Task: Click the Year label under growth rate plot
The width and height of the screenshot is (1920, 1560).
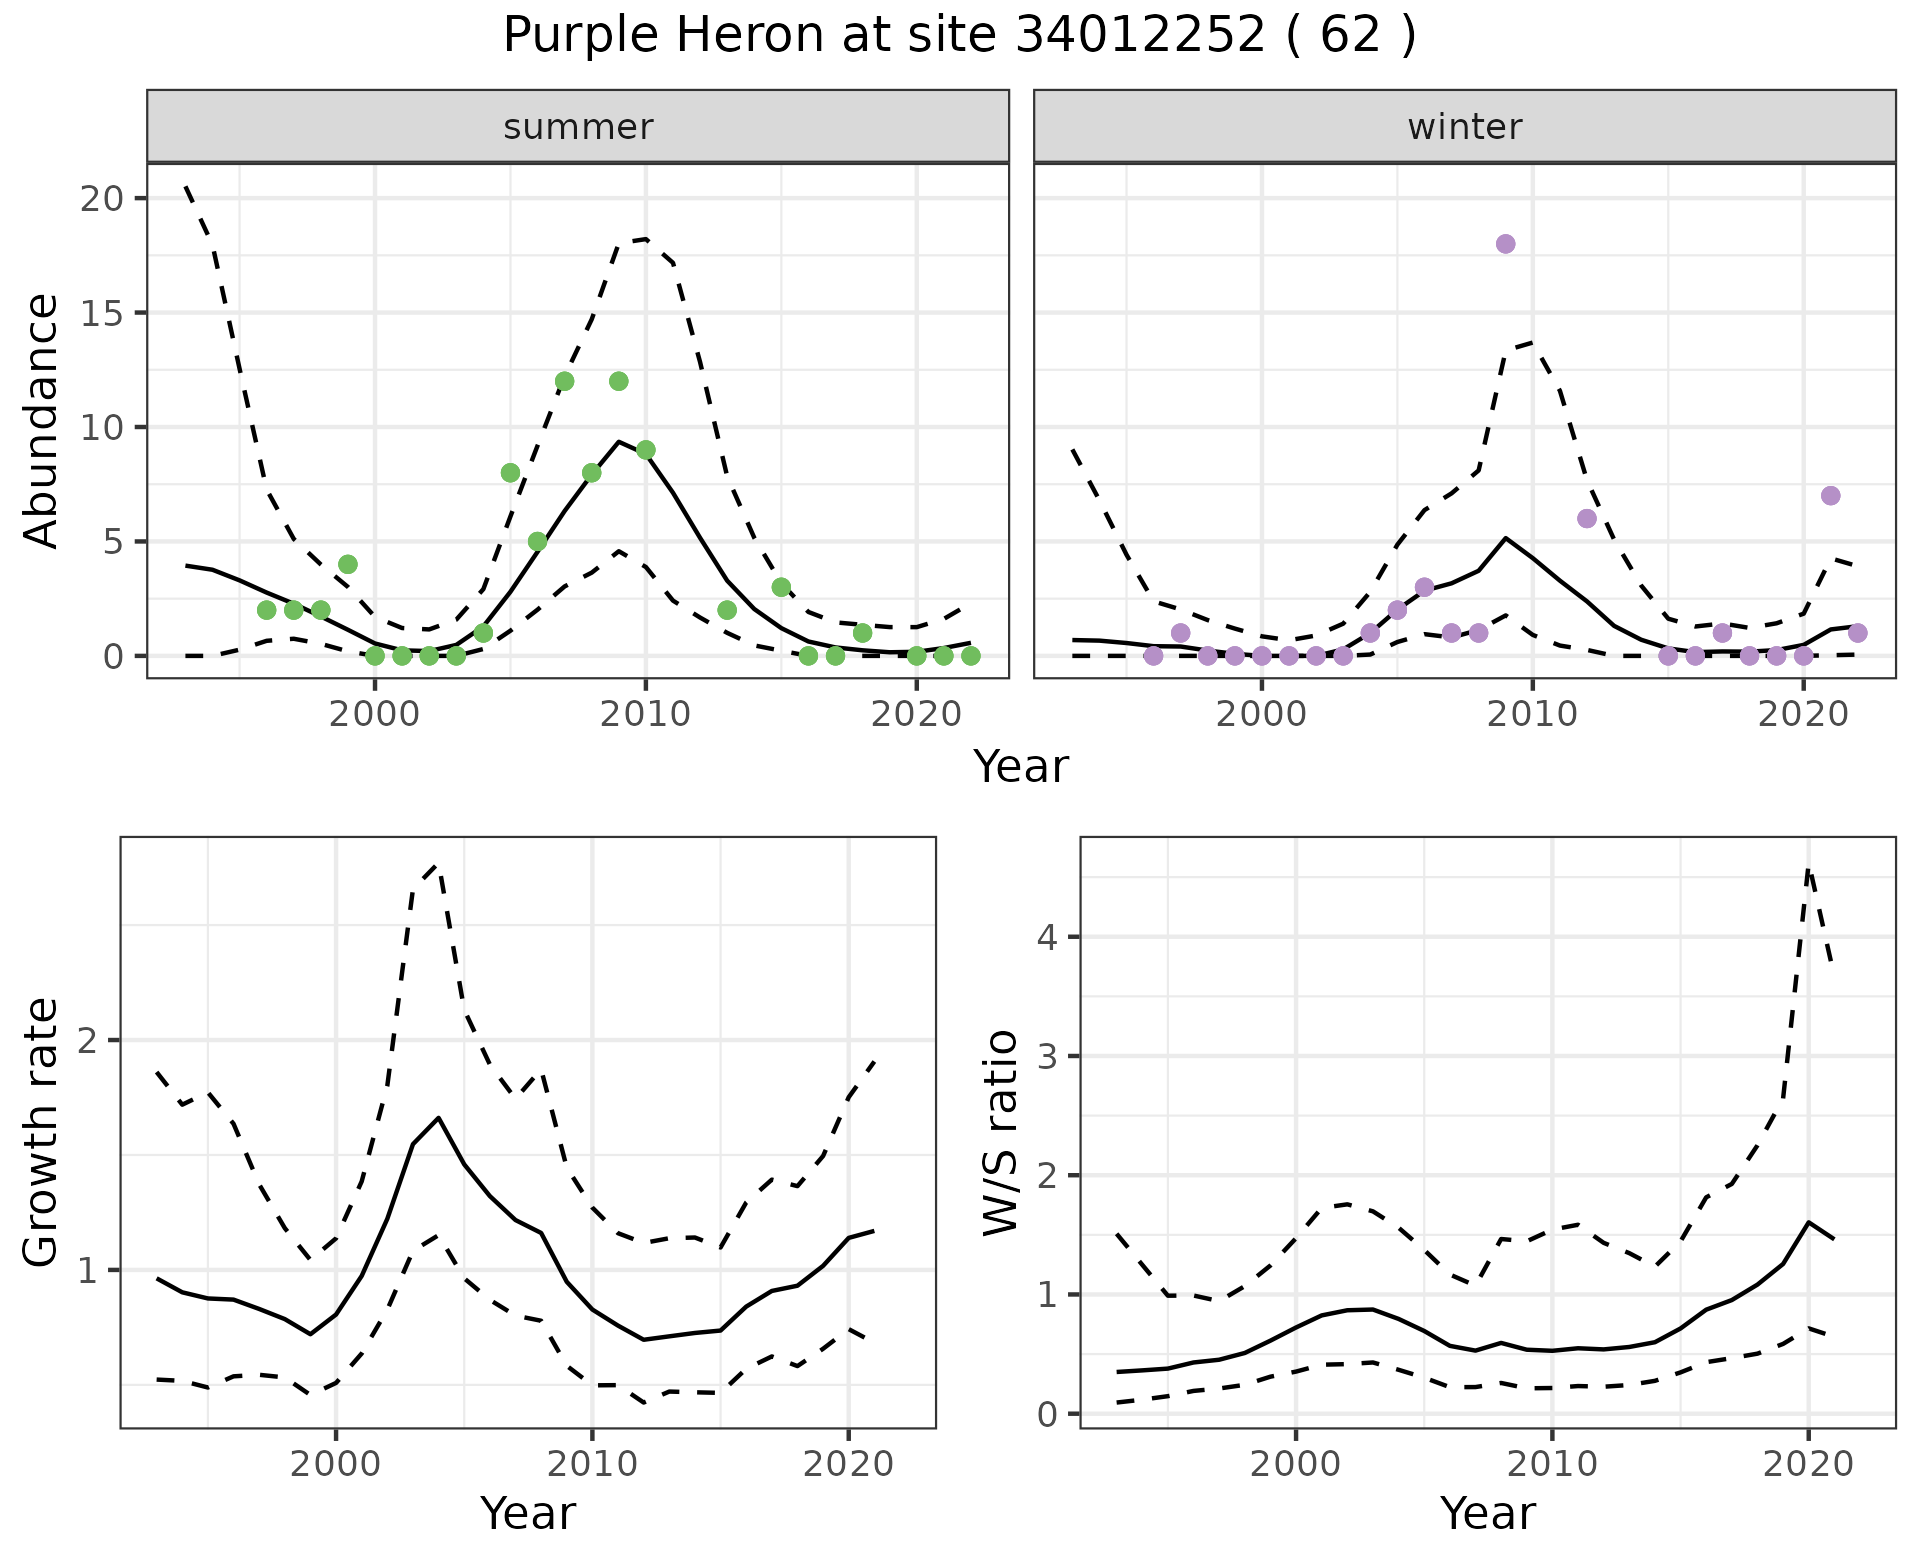Action: pyautogui.click(x=528, y=1513)
